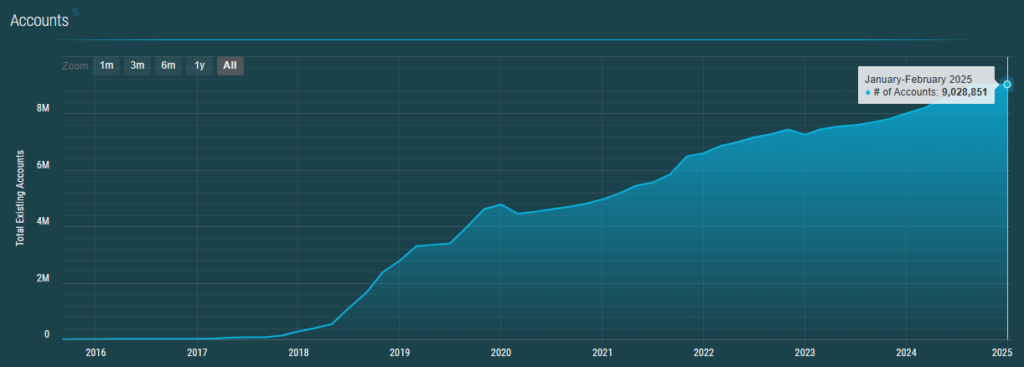Image resolution: width=1024 pixels, height=367 pixels.
Task: Click the 2016 x-axis label
Action: pos(95,353)
